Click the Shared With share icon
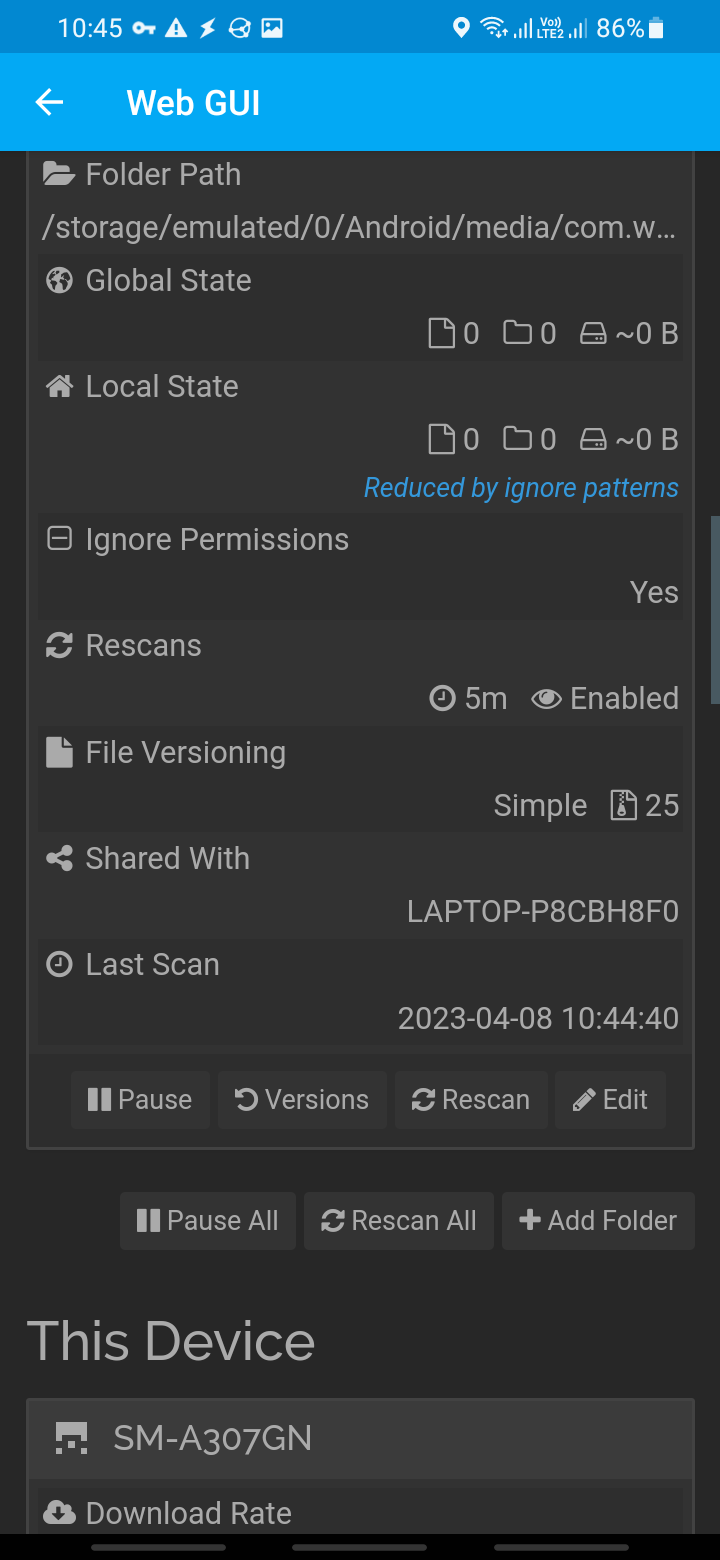This screenshot has width=720, height=1560. coord(59,858)
